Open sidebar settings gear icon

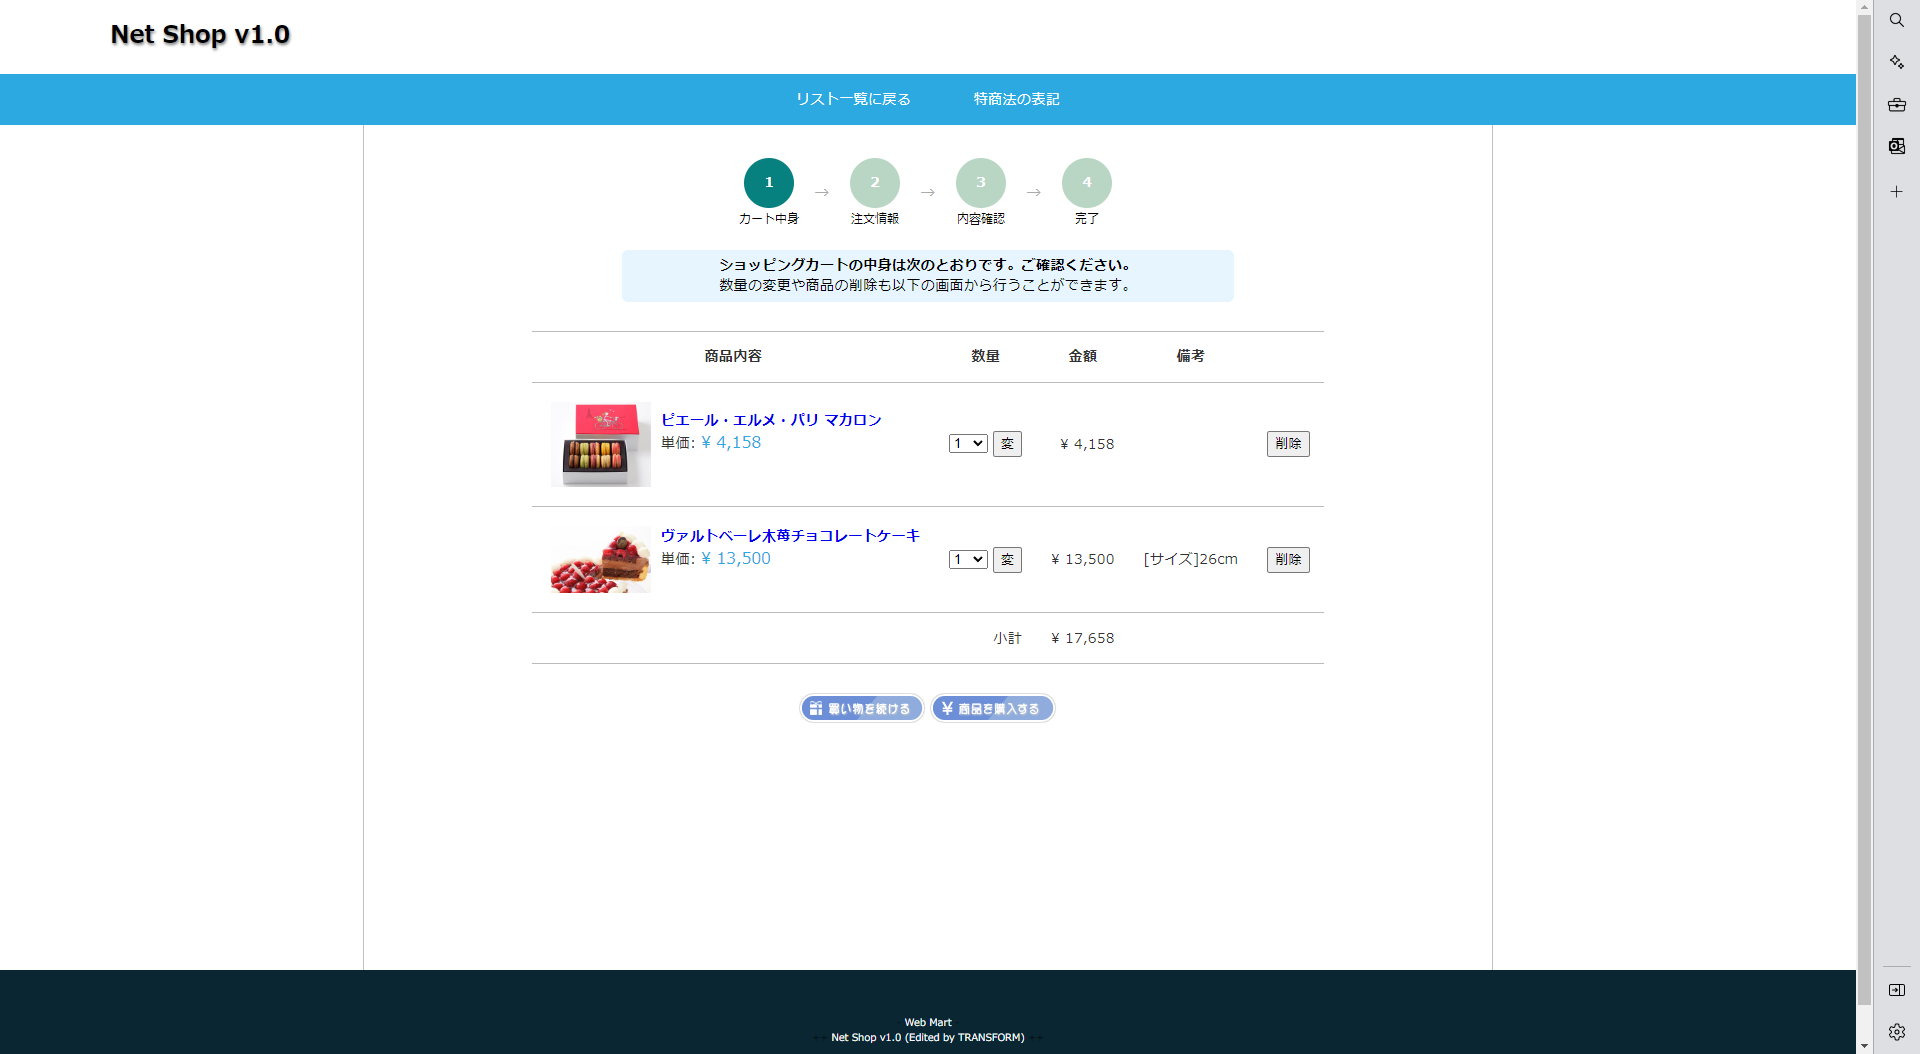[1896, 1032]
